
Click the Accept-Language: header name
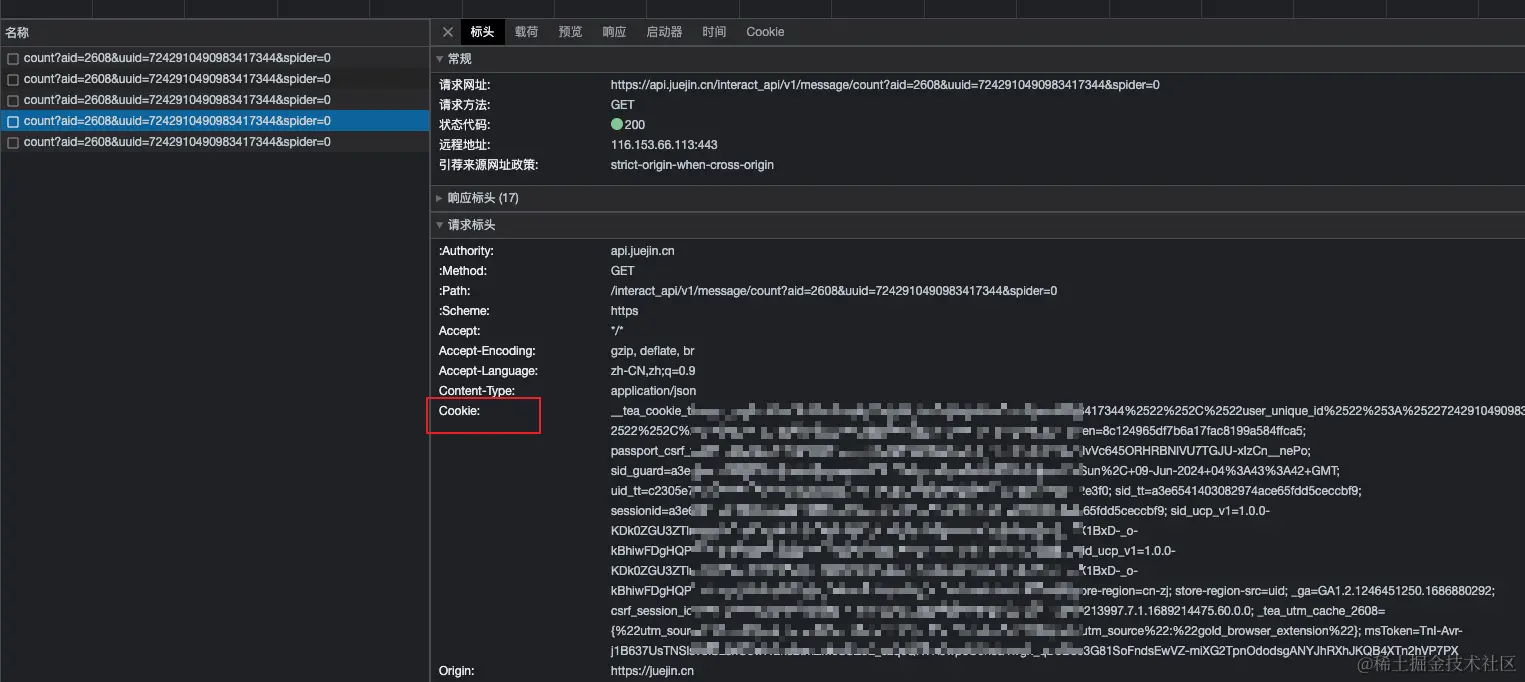click(488, 371)
